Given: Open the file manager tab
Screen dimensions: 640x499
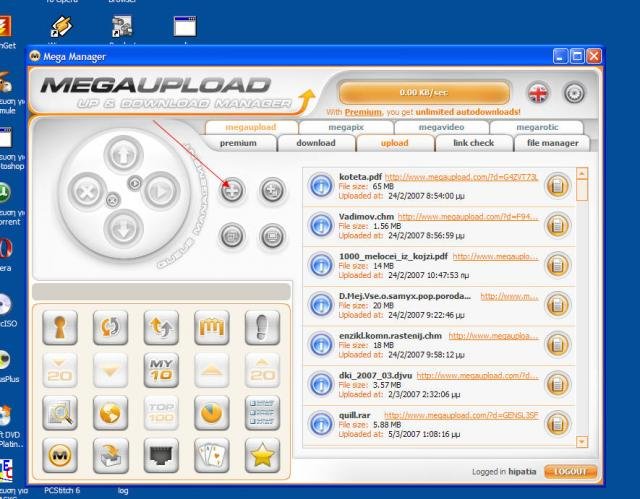Looking at the screenshot, I should click(552, 143).
